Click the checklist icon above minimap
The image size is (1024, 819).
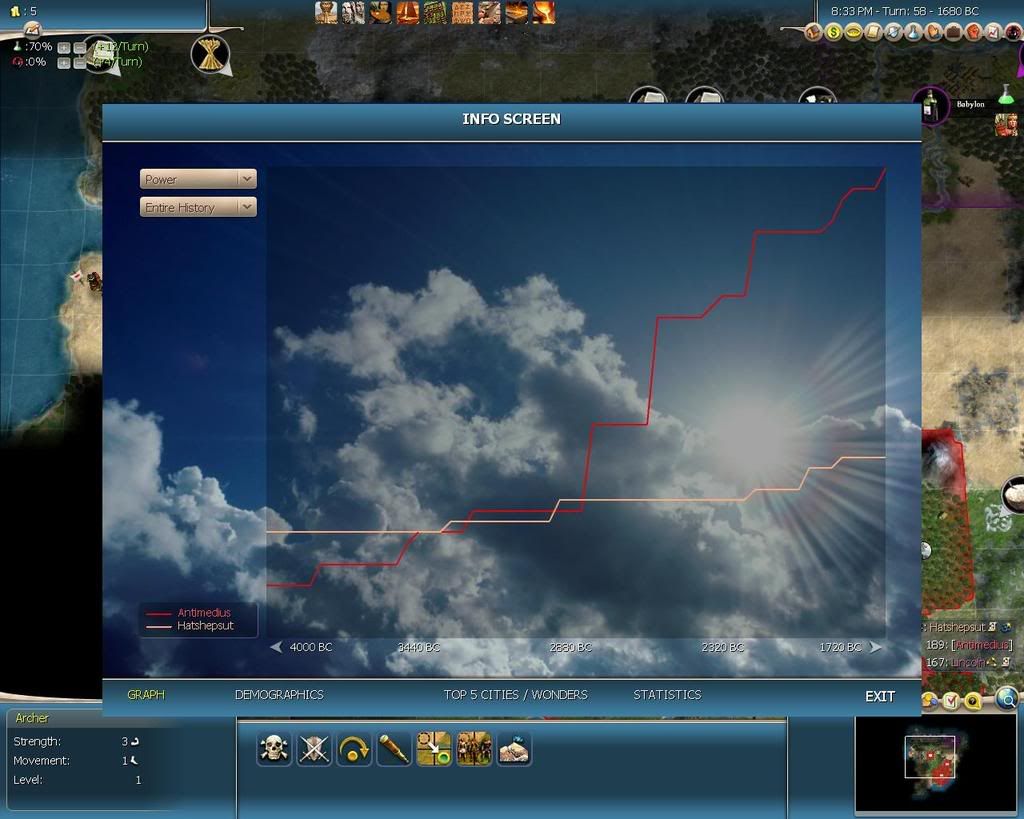tap(951, 701)
